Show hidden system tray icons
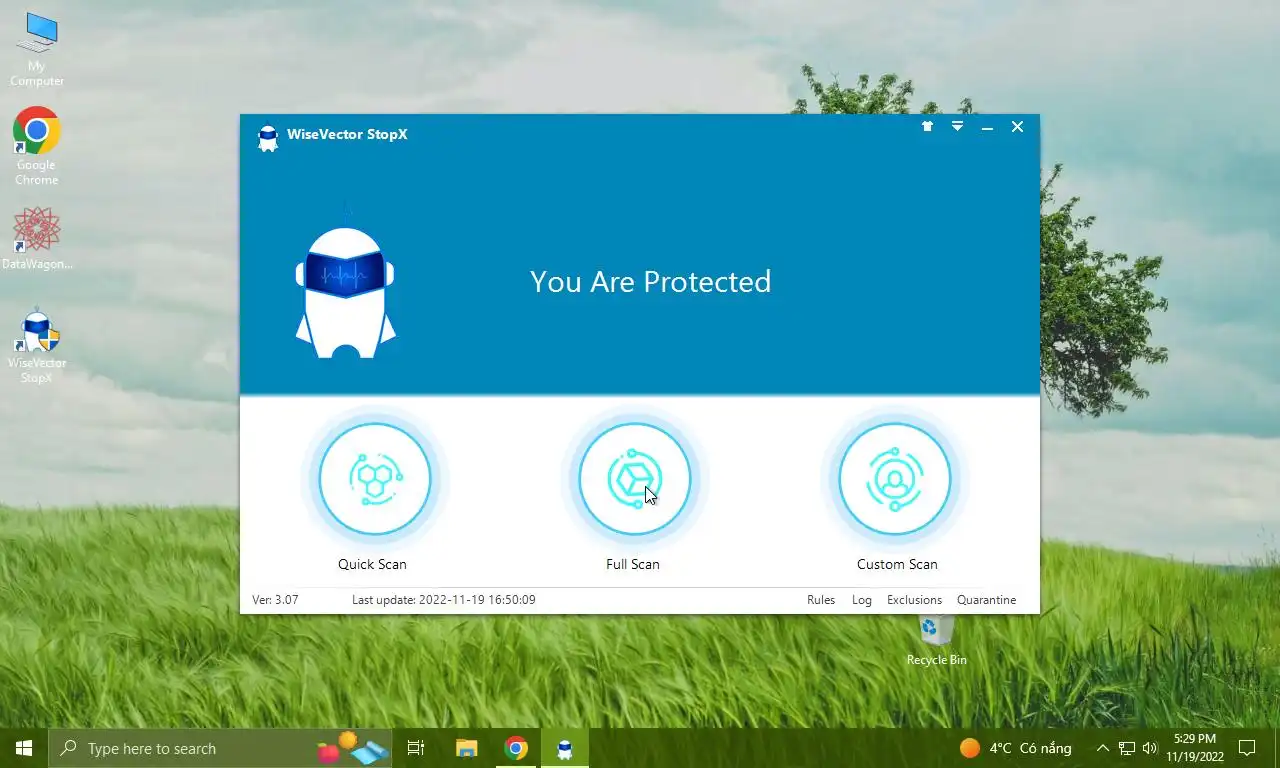 pos(1102,748)
